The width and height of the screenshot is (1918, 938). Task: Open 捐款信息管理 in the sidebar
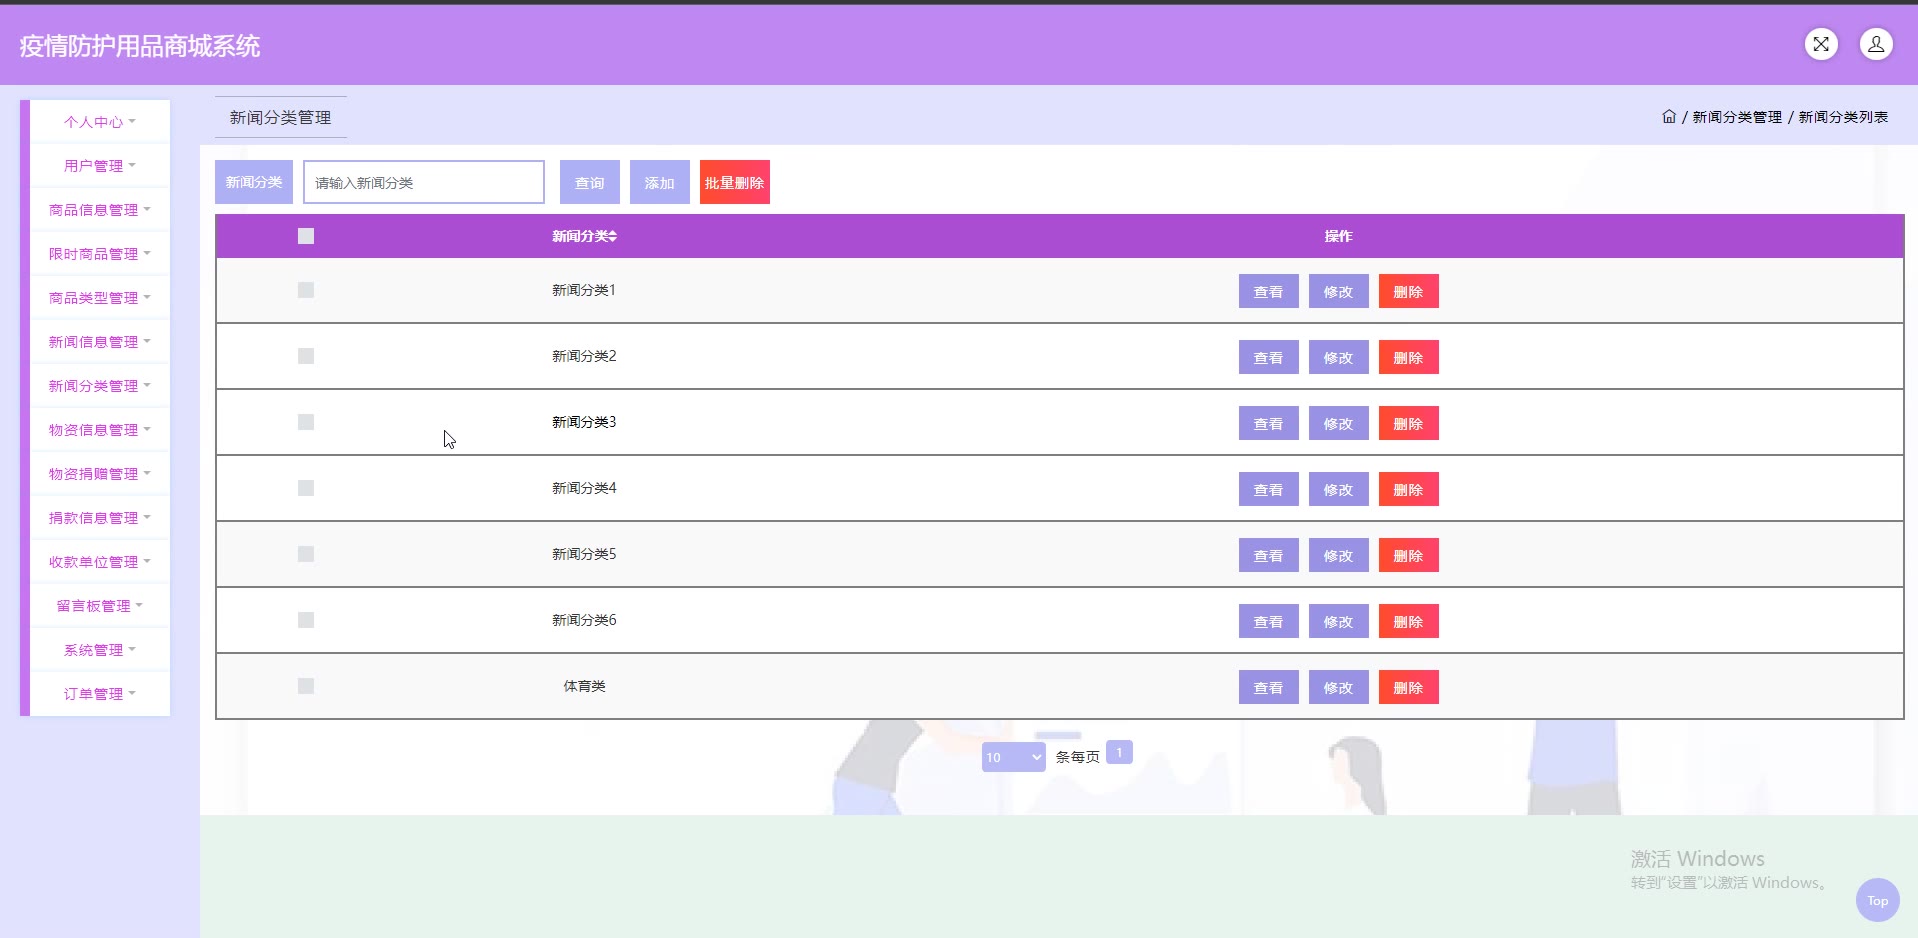coord(100,518)
